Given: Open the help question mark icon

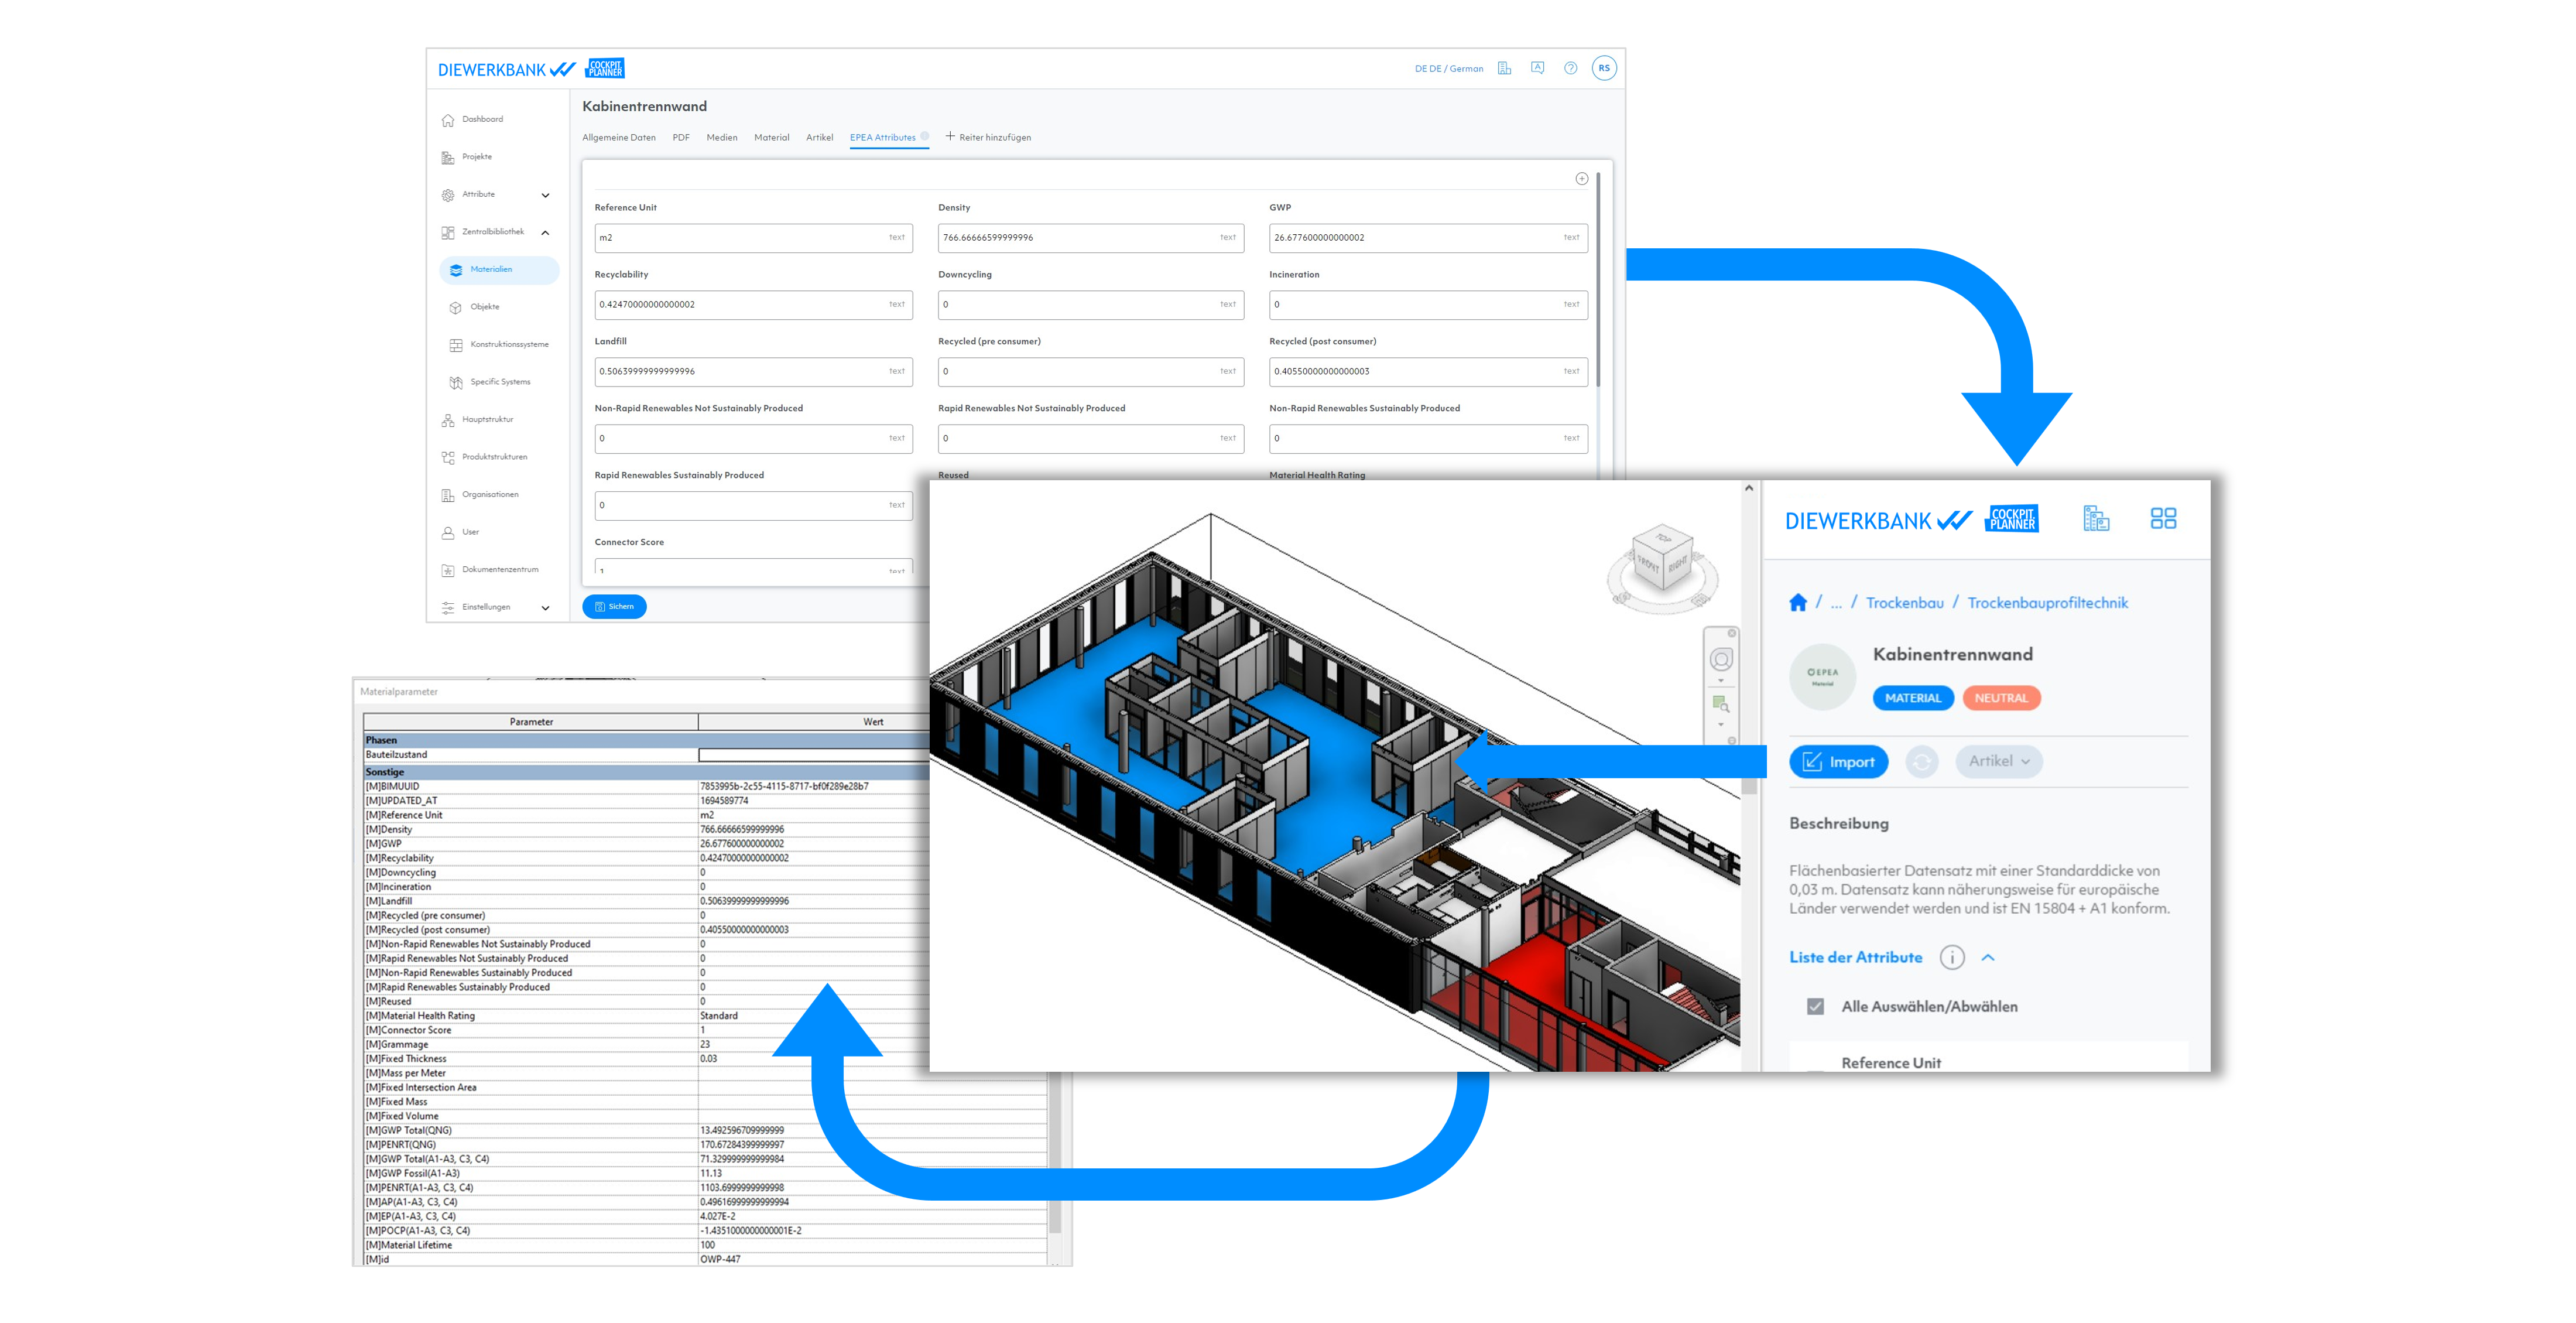Looking at the screenshot, I should 1570,68.
